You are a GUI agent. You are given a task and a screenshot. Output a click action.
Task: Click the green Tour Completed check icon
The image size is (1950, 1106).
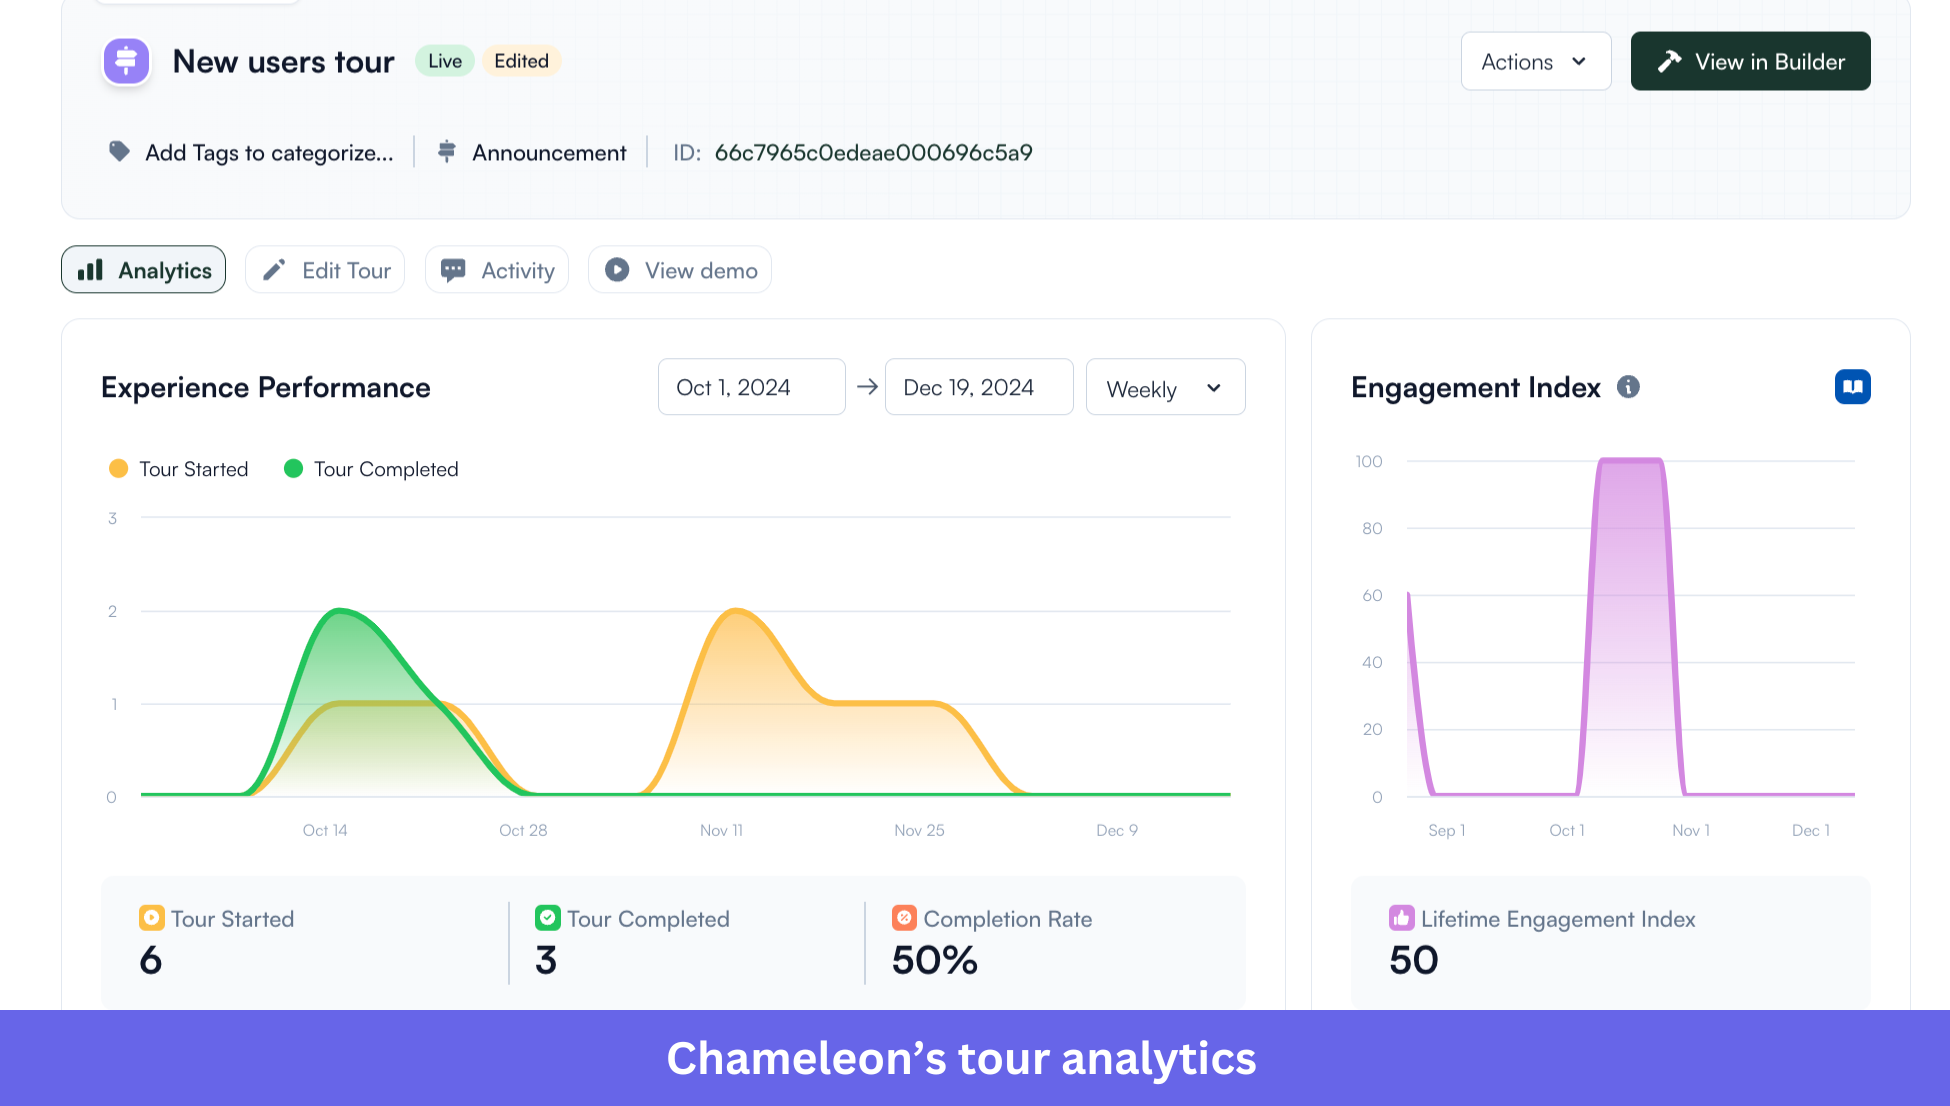point(547,918)
